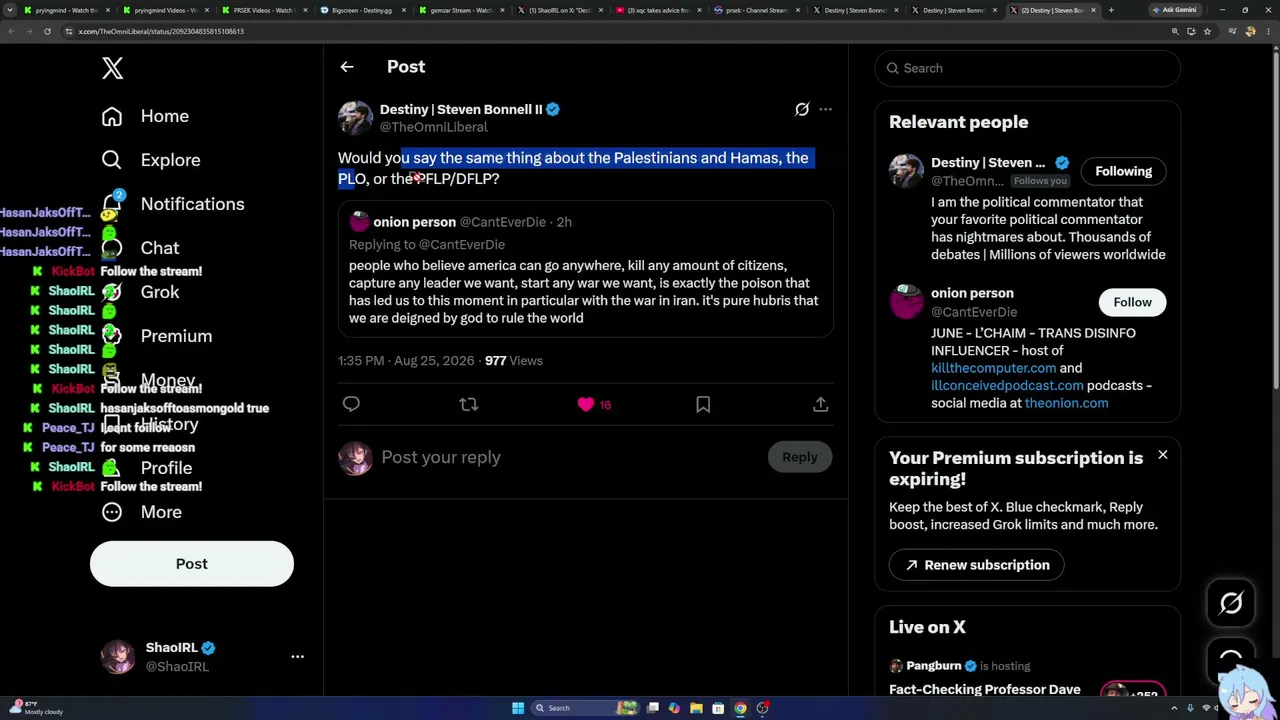The height and width of the screenshot is (720, 1280).
Task: Click the Home house icon
Action: (x=112, y=116)
